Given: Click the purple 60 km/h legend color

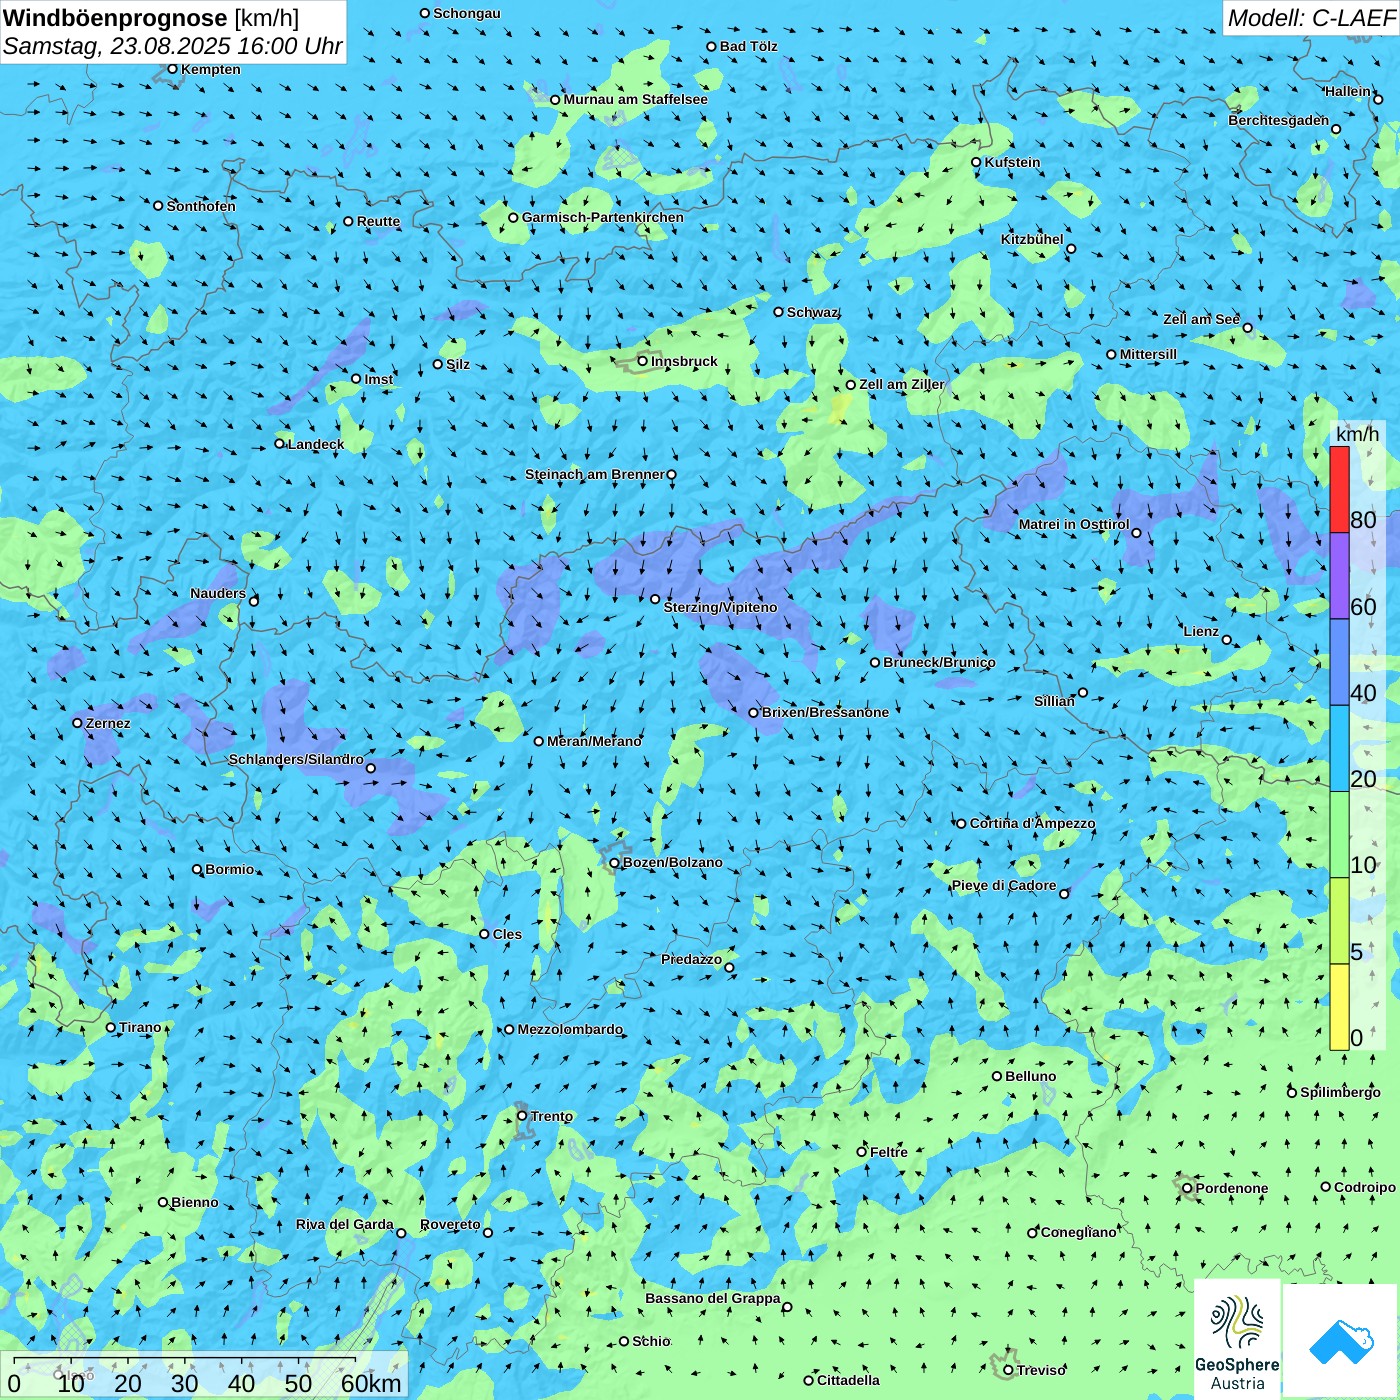Looking at the screenshot, I should [1339, 576].
